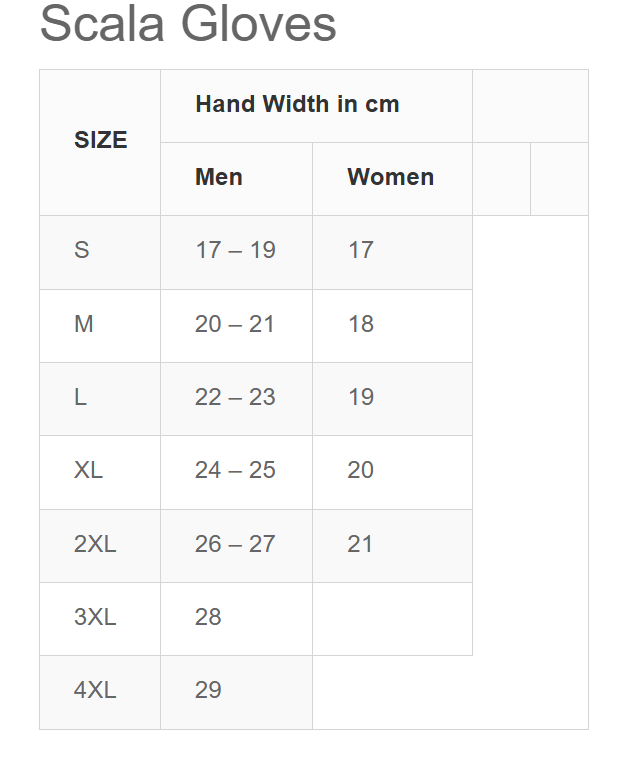Image resolution: width=635 pixels, height=759 pixels.
Task: Select the Women column header
Action: coord(390,177)
